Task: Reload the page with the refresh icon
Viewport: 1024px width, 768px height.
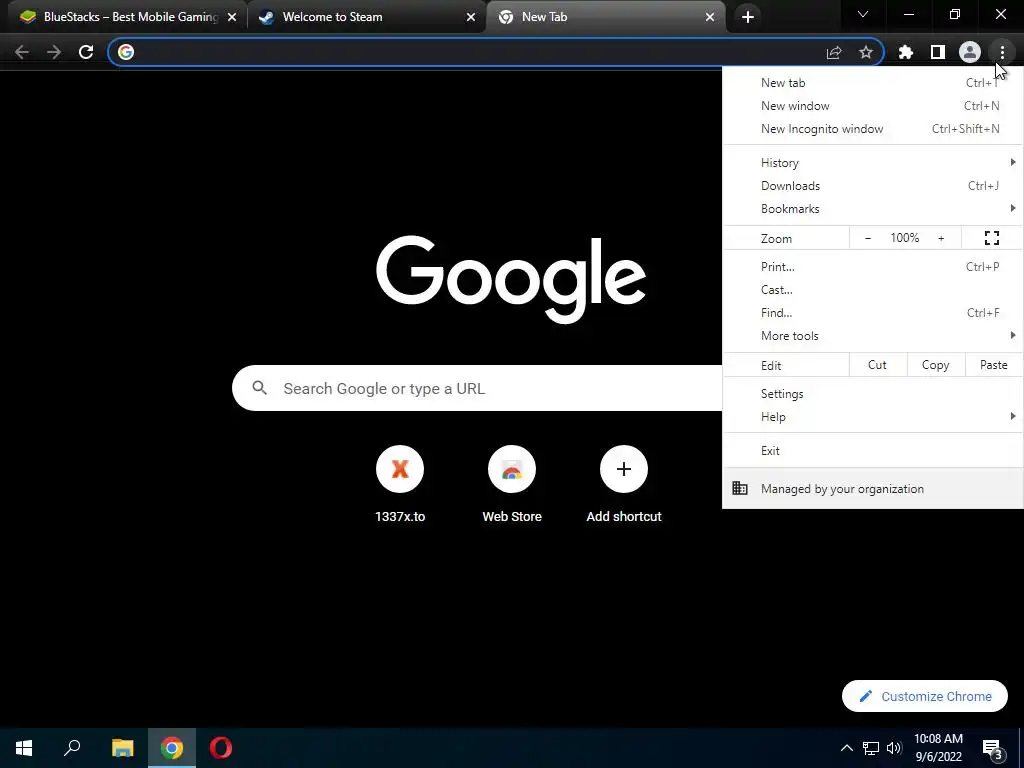Action: pos(86,52)
